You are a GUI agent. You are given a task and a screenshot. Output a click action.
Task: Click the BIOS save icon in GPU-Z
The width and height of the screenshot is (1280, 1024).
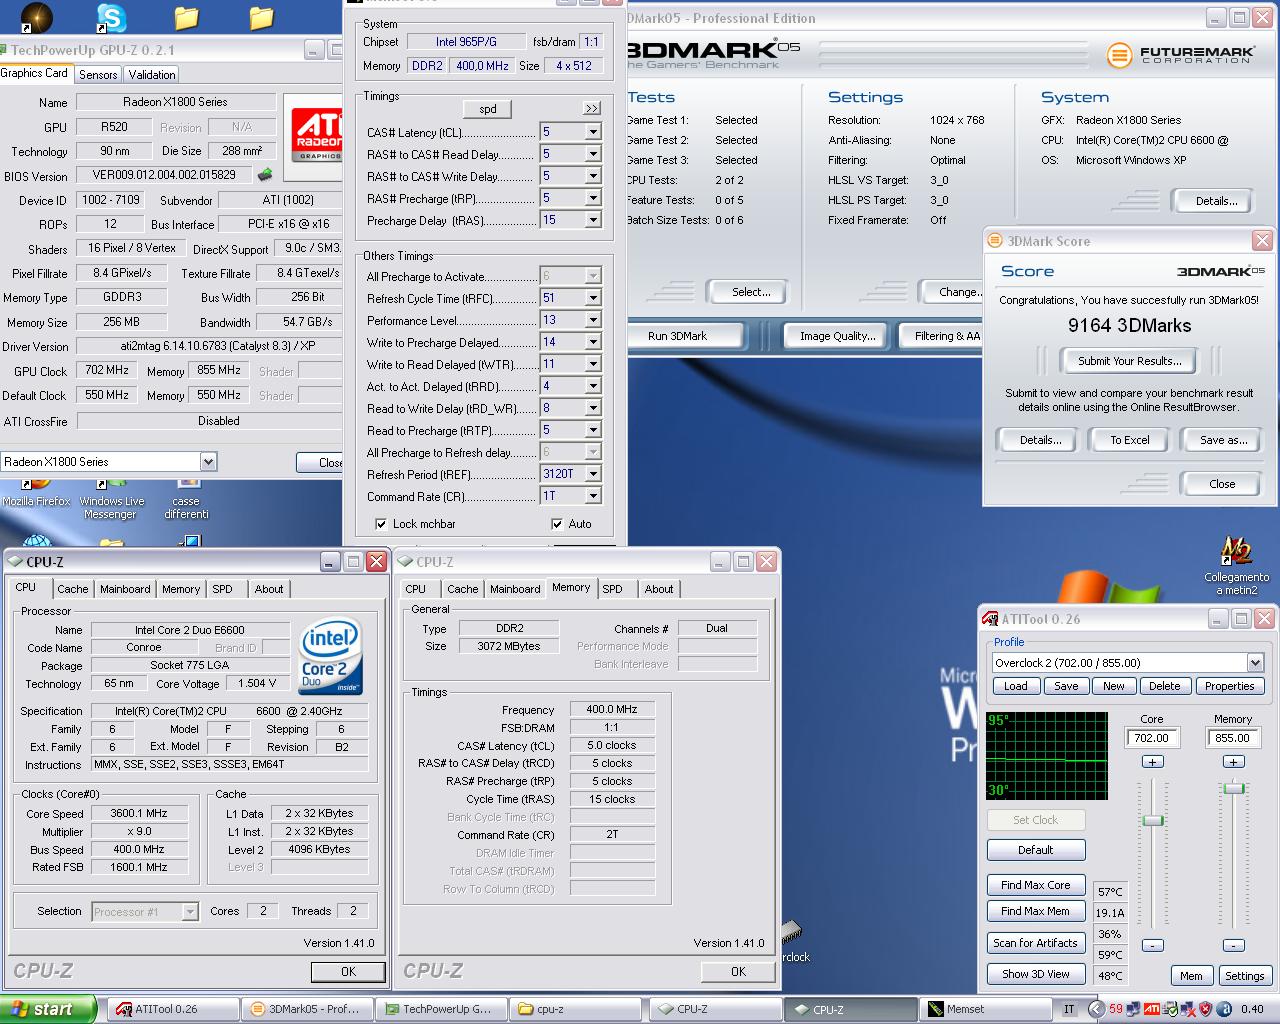(x=265, y=175)
